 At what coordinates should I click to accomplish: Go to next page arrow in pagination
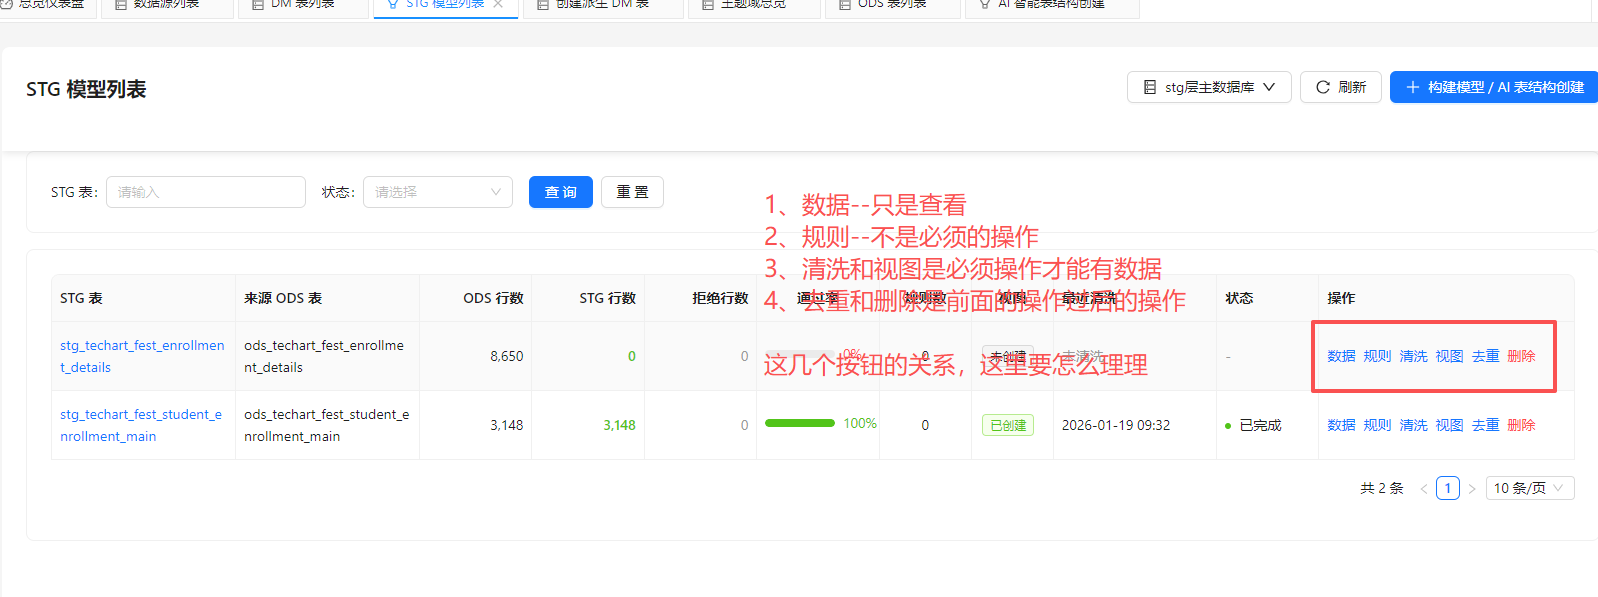click(x=1472, y=488)
